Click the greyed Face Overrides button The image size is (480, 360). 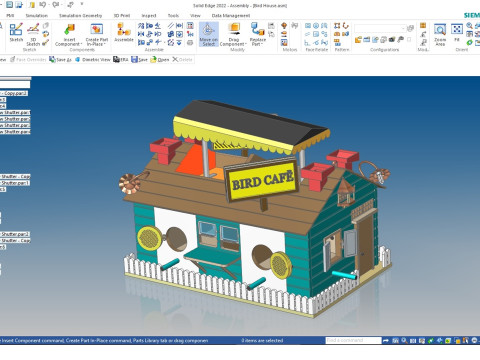(x=28, y=60)
